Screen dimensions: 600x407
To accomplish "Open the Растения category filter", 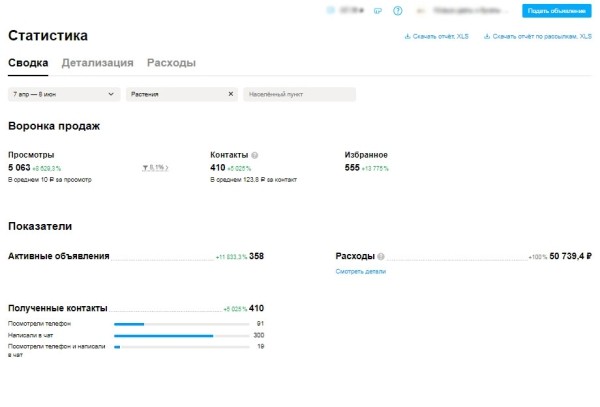I will [175, 94].
